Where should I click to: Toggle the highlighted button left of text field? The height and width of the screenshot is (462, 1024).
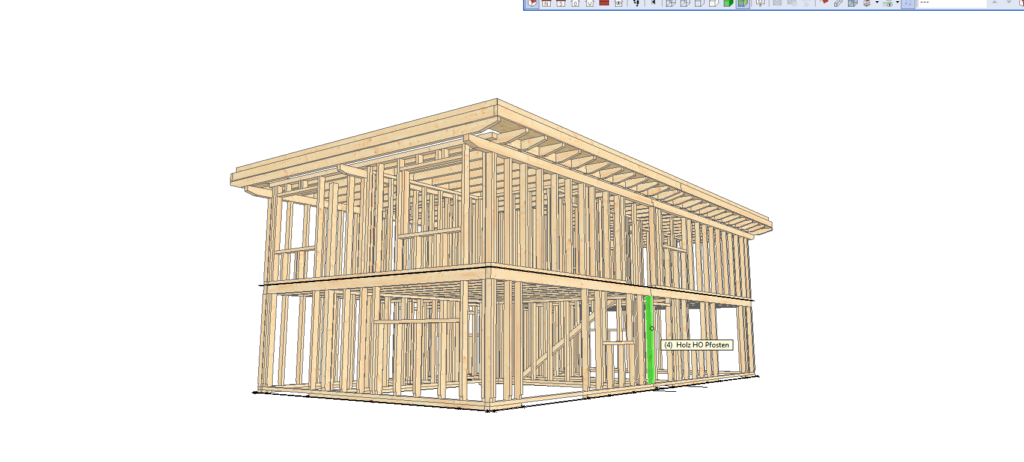pos(907,3)
